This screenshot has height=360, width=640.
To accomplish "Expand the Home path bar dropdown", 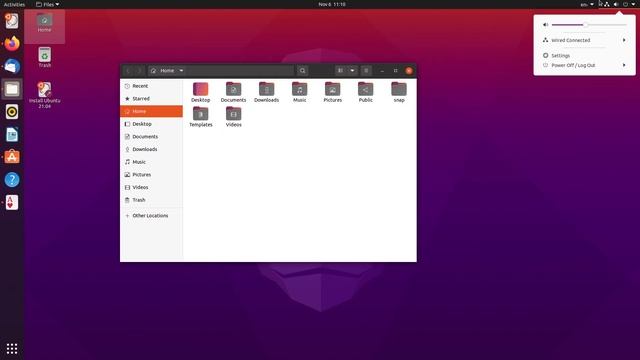I will click(181, 71).
